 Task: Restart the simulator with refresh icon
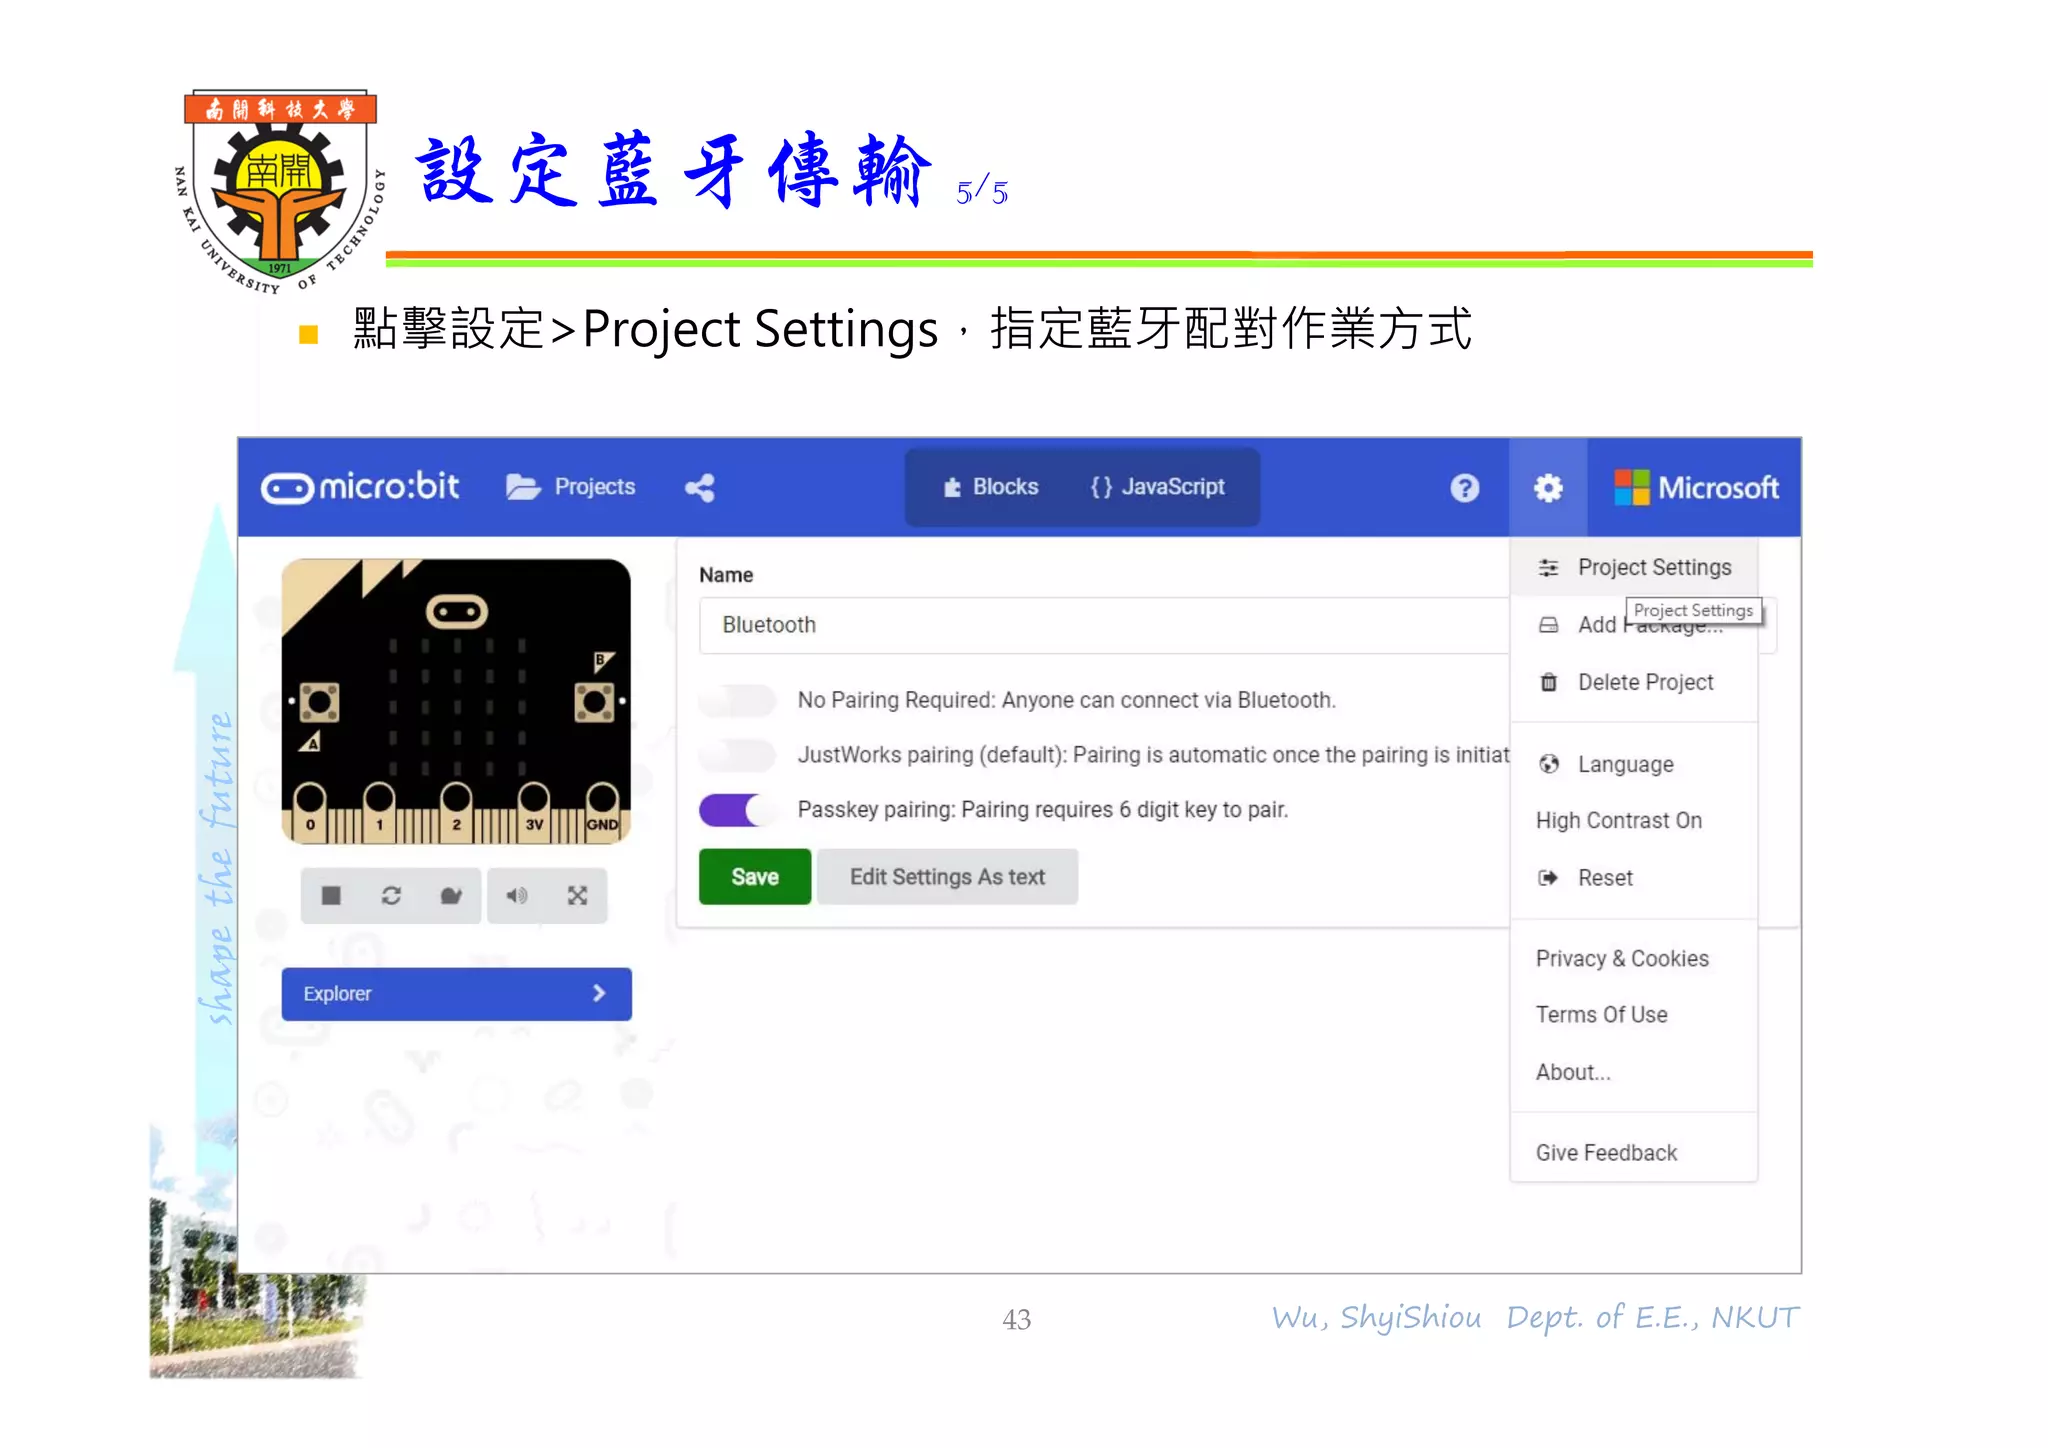[391, 896]
